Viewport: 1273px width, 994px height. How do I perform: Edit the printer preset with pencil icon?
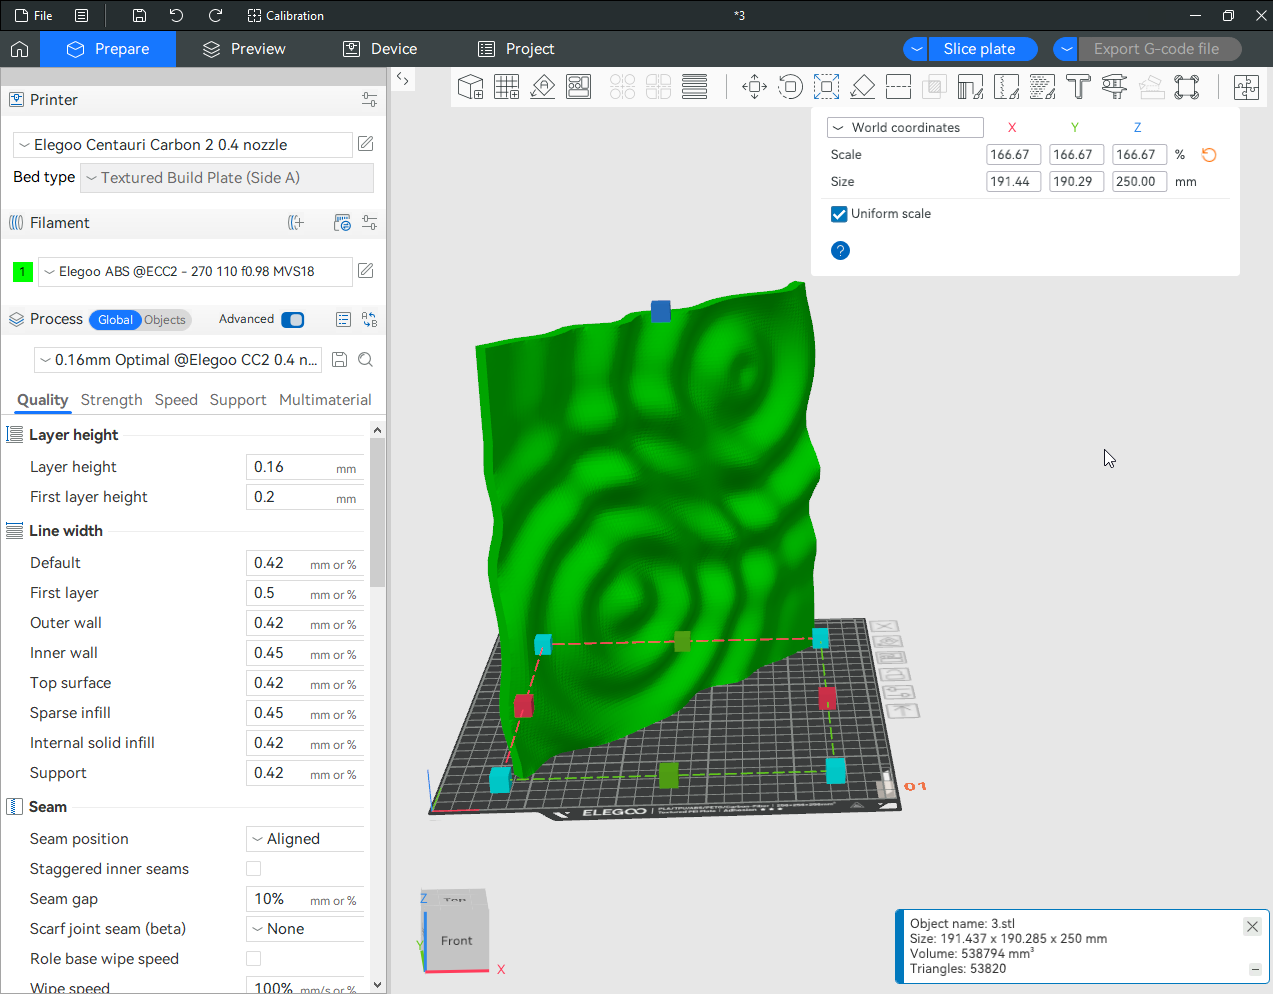click(366, 144)
